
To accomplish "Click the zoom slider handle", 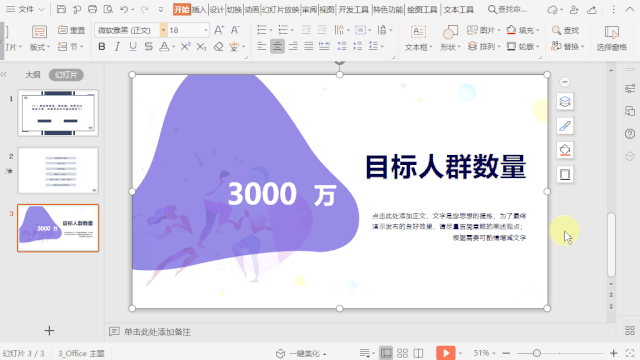I will tap(537, 353).
